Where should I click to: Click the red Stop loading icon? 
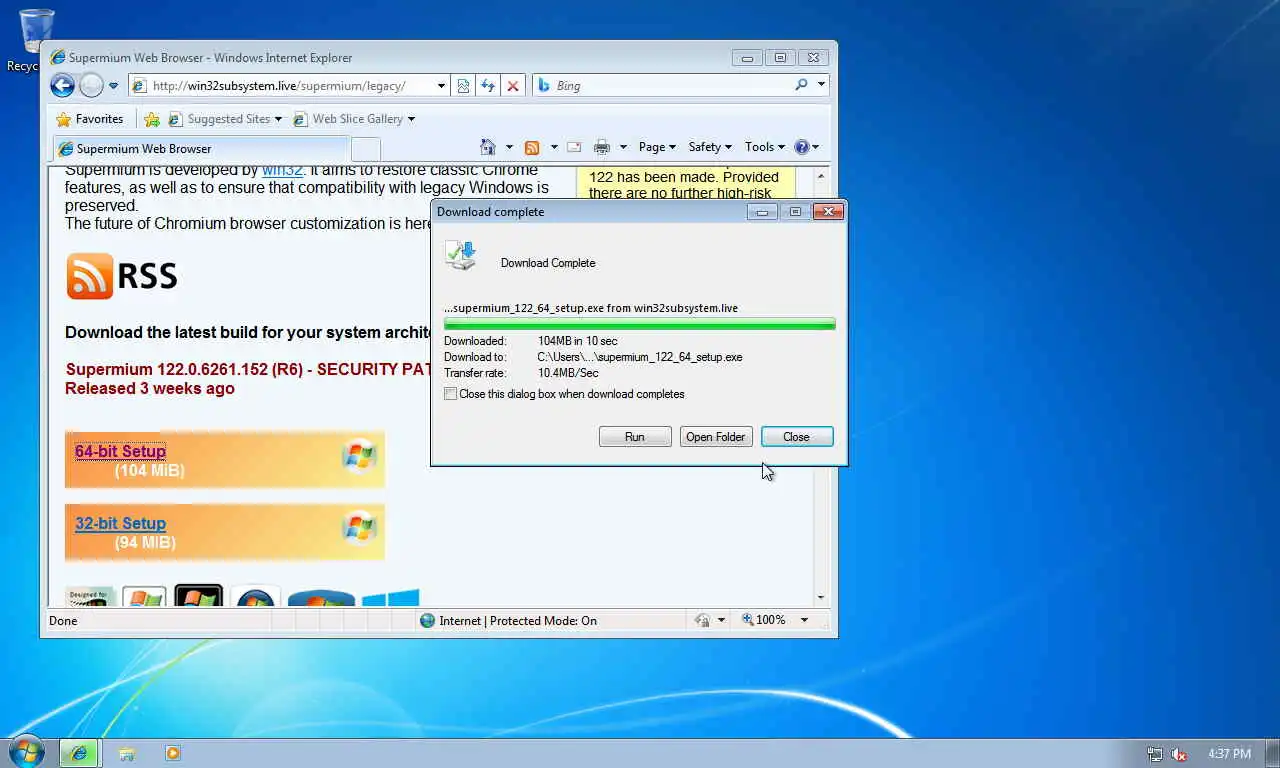tap(513, 86)
